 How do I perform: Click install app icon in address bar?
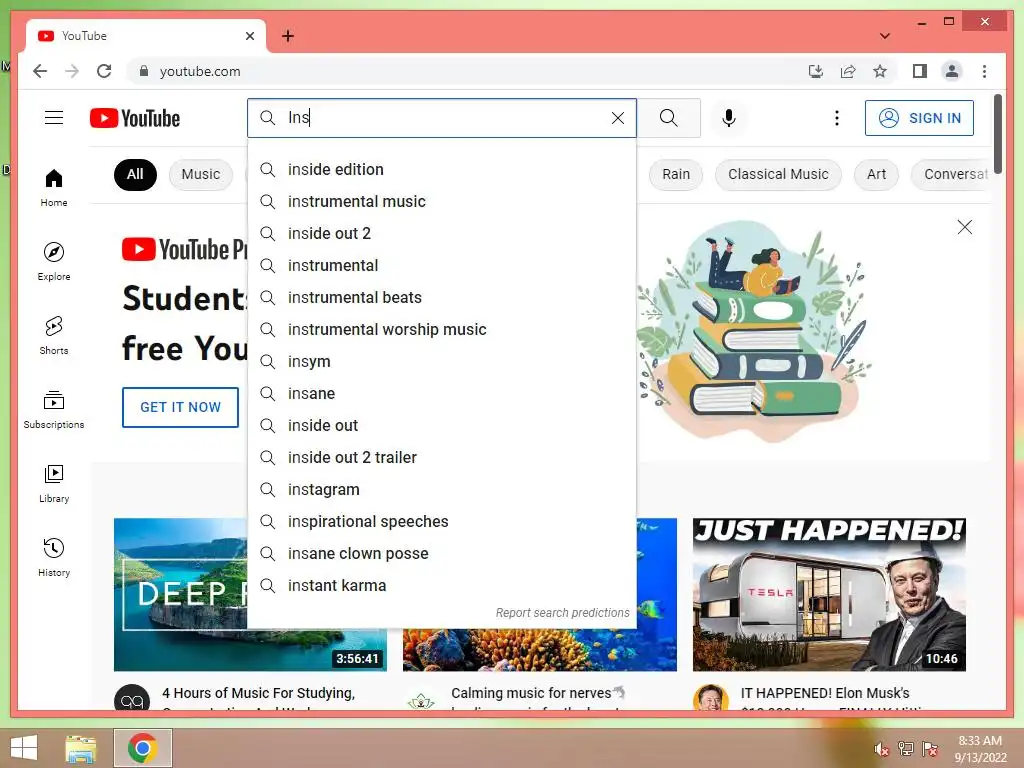[x=816, y=71]
